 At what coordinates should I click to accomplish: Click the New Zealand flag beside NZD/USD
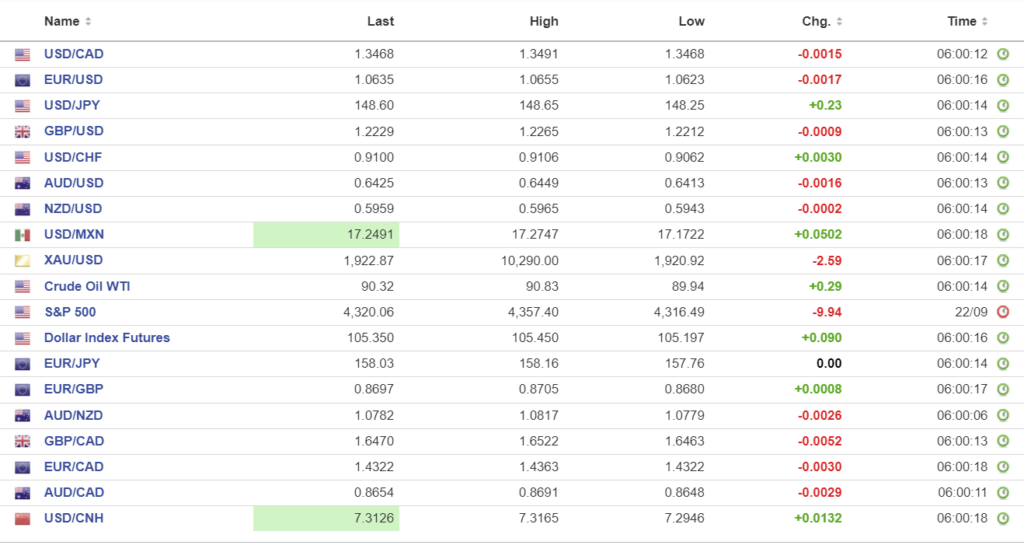[x=22, y=209]
